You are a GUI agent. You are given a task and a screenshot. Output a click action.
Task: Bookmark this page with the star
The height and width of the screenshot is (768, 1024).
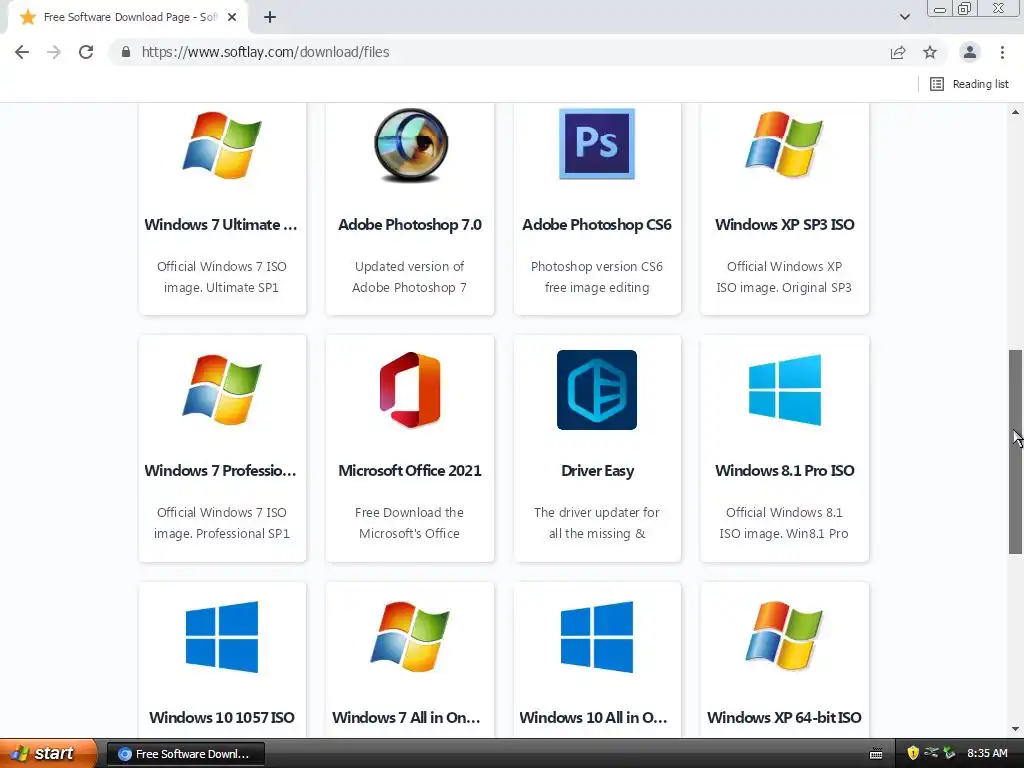(x=930, y=52)
